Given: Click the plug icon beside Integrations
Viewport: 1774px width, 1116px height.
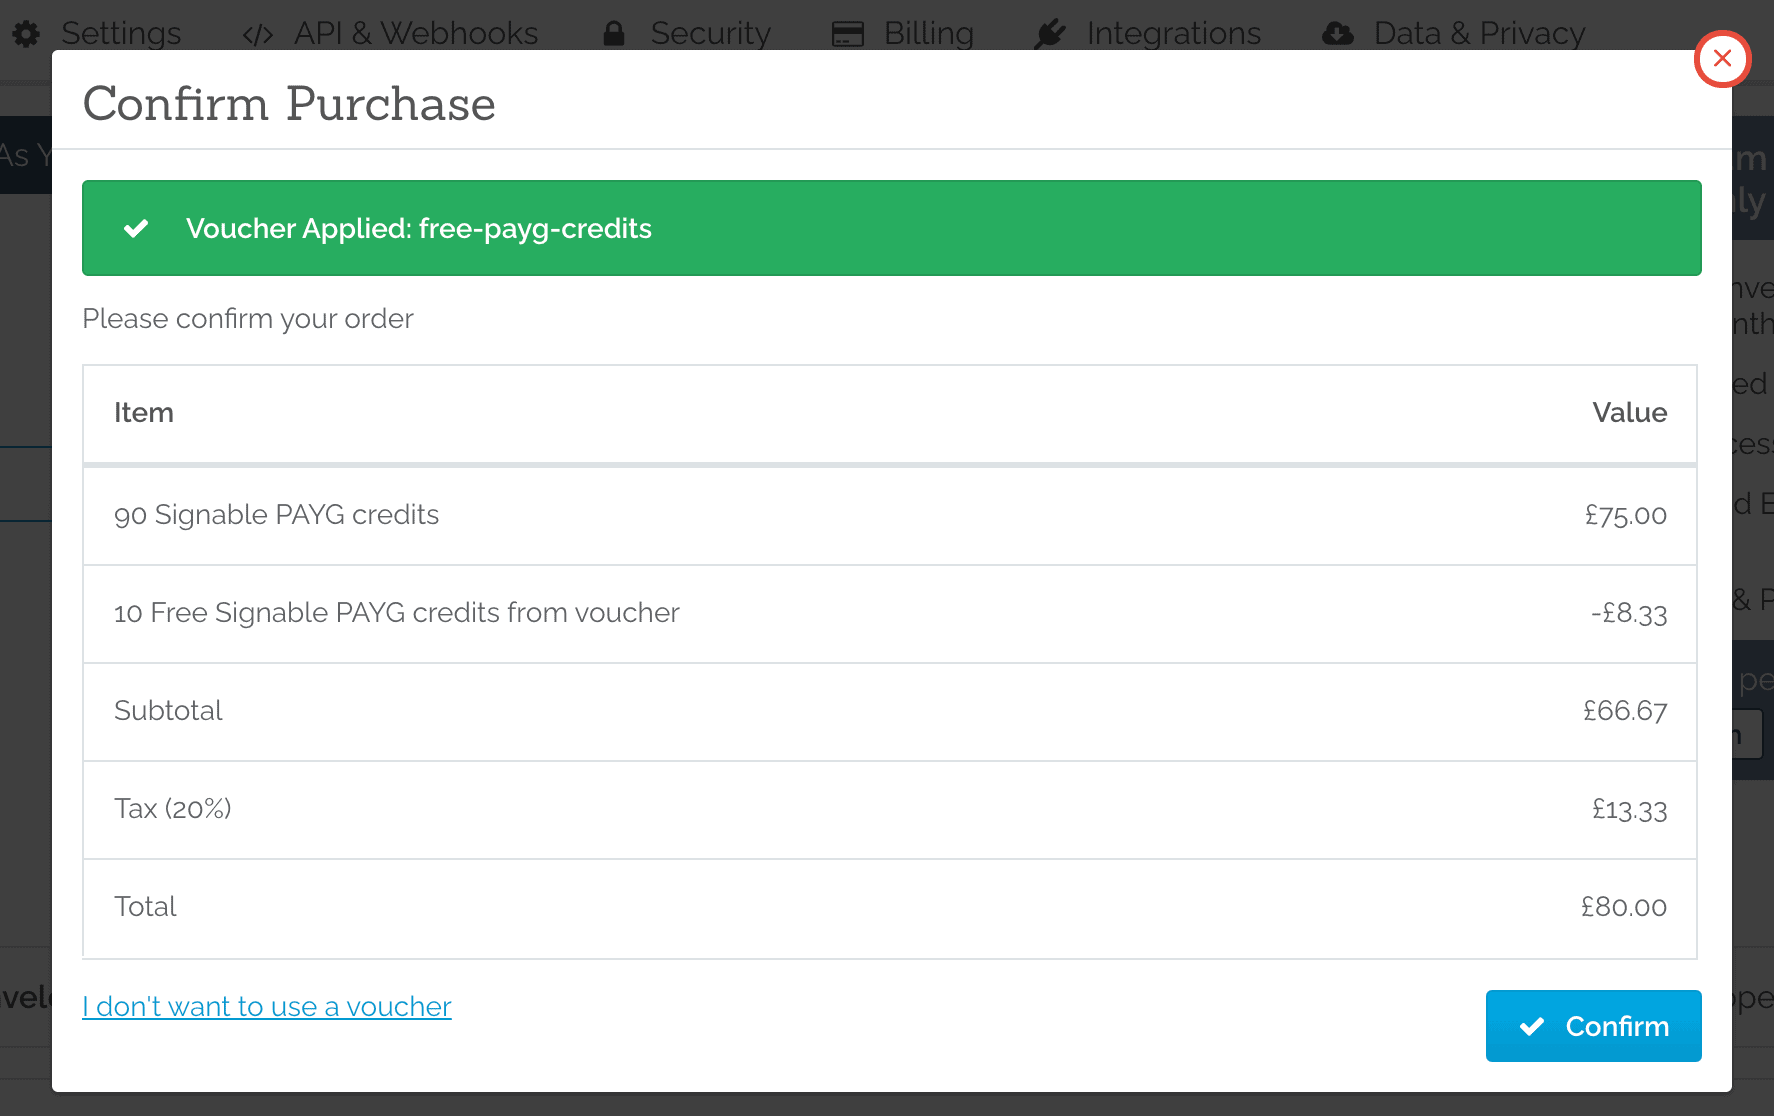Looking at the screenshot, I should (x=1050, y=34).
